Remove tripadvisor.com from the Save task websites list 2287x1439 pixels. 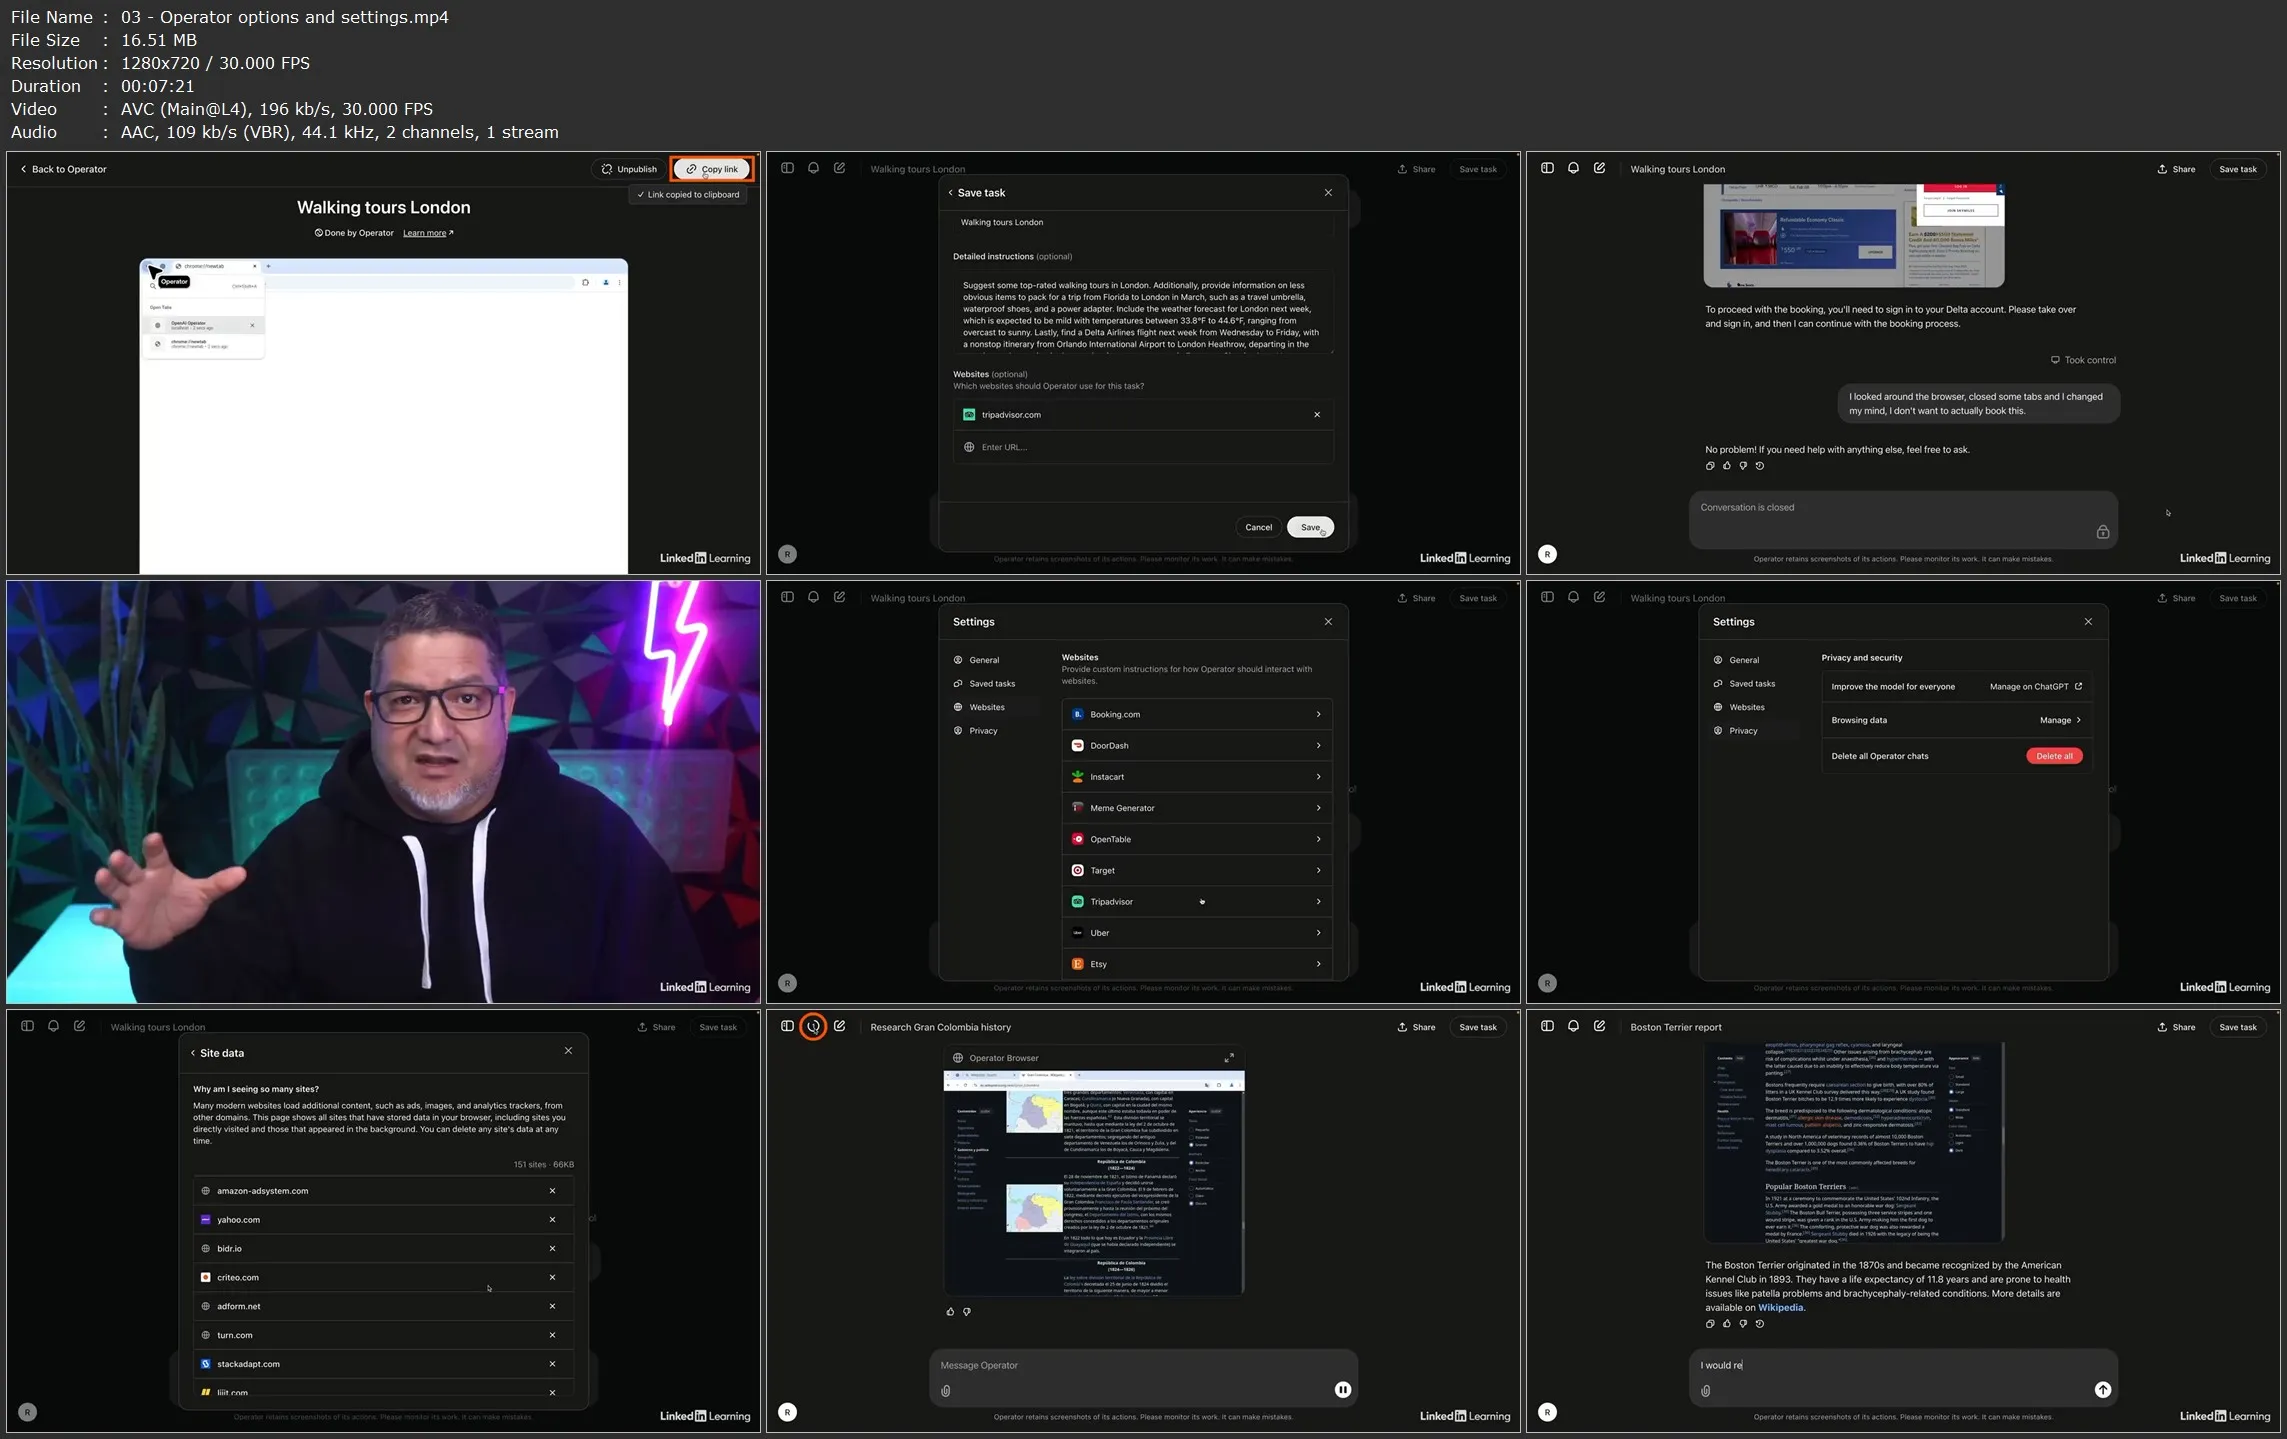(x=1317, y=415)
